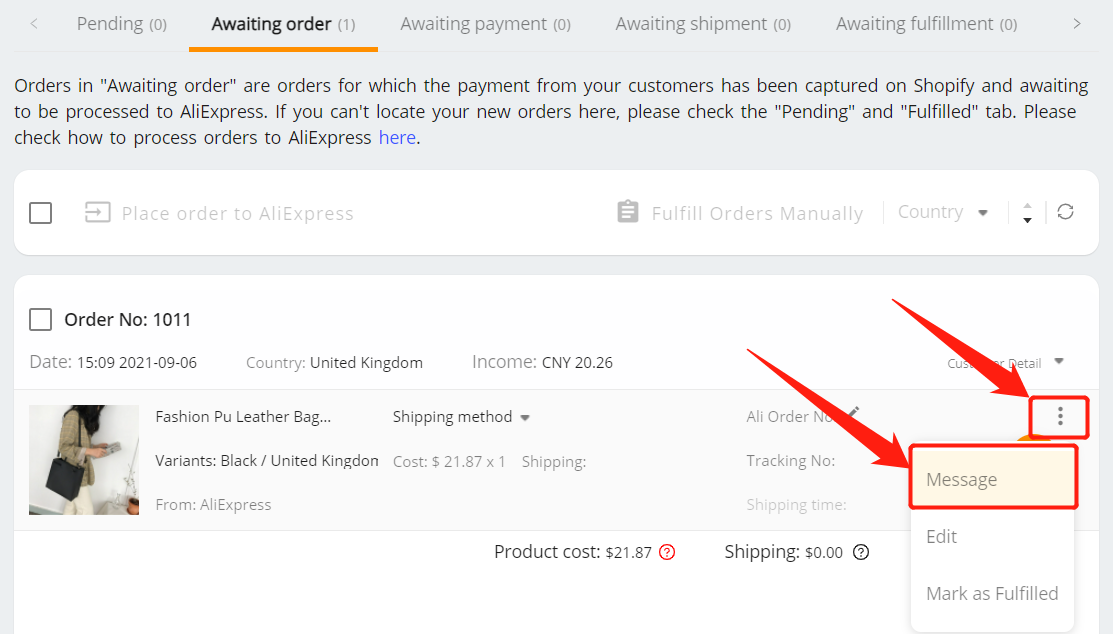This screenshot has height=634, width=1113.
Task: Open the "here" help link
Action: (x=397, y=138)
